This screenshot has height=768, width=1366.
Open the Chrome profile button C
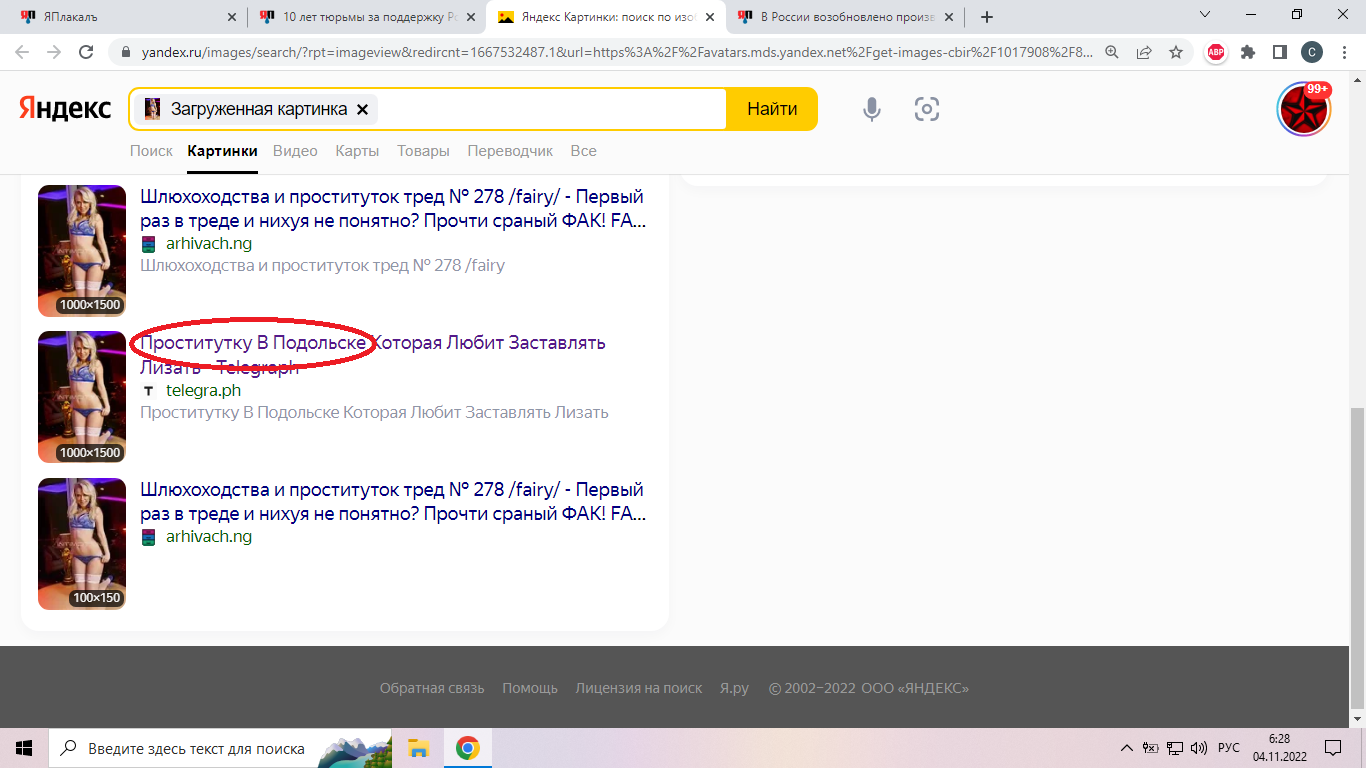1311,53
